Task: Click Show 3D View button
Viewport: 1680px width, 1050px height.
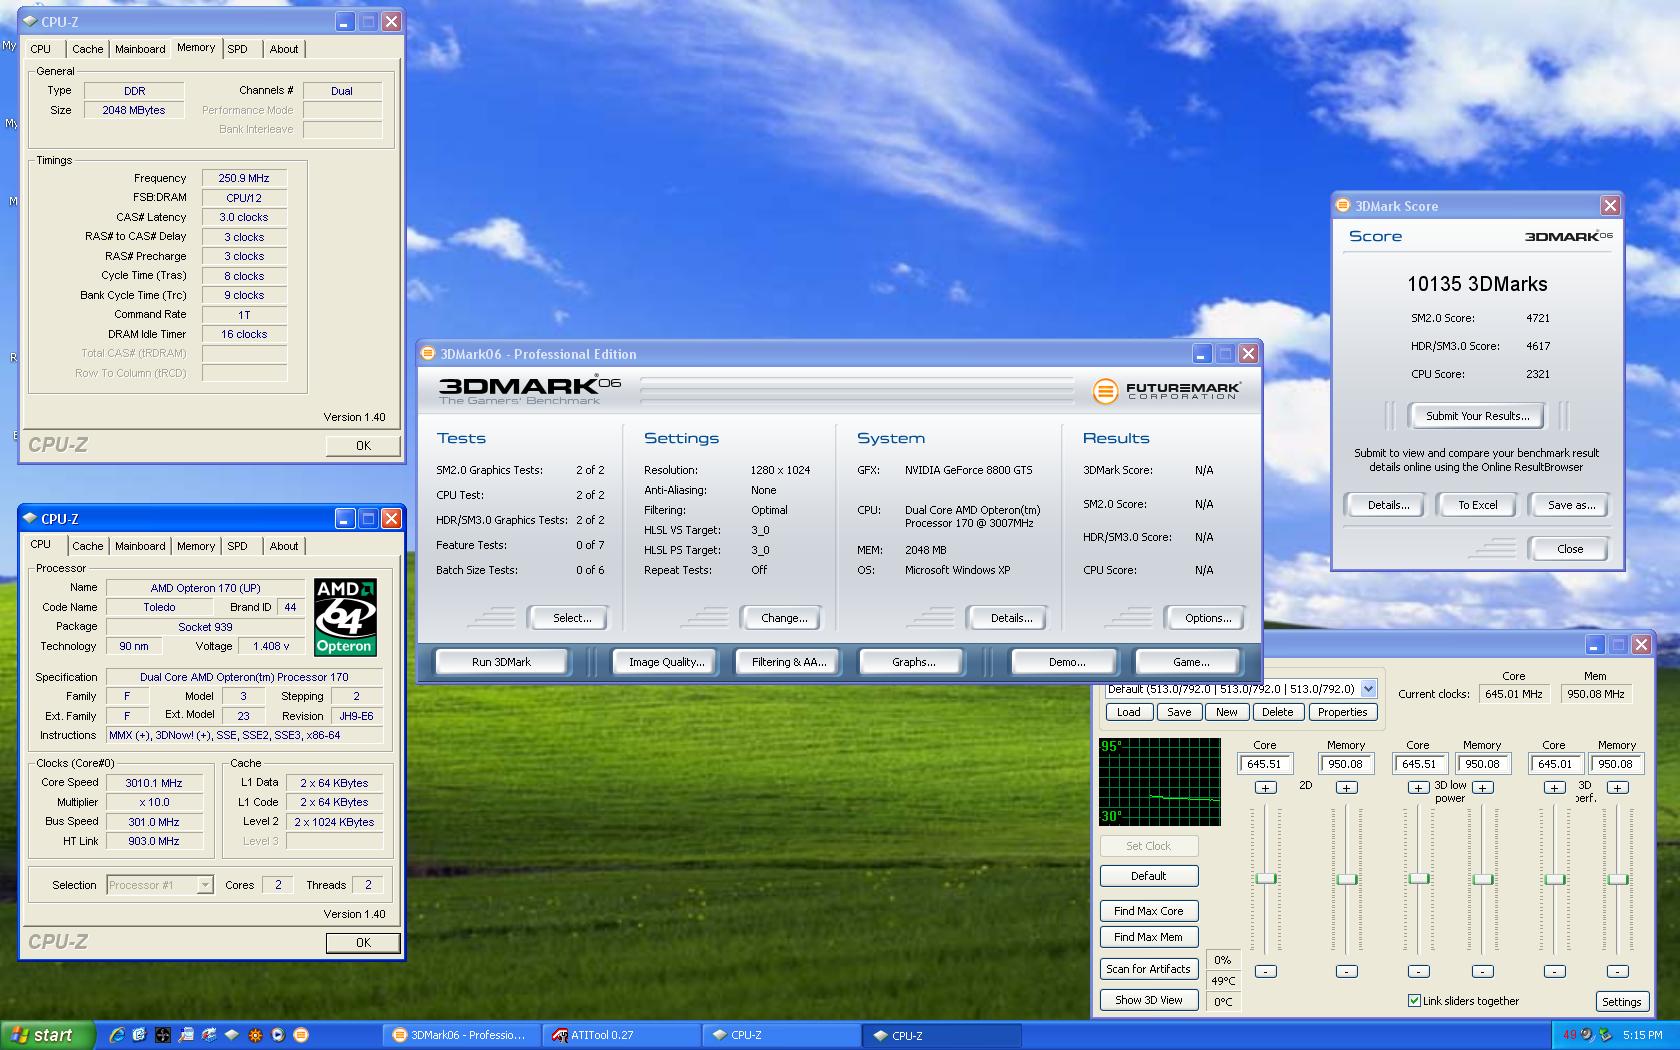Action: coord(1149,1000)
